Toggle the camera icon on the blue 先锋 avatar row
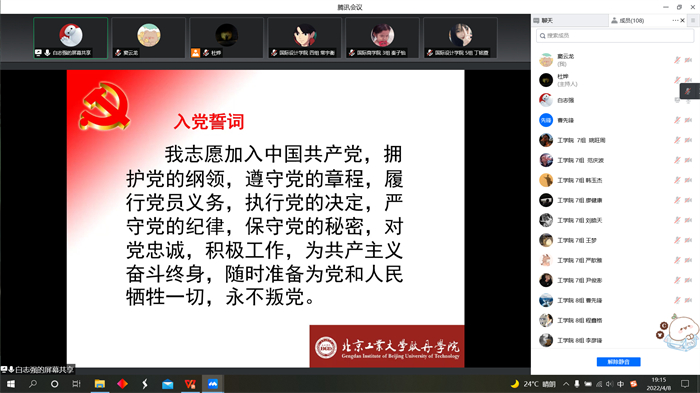The width and height of the screenshot is (700, 393). coord(688,120)
